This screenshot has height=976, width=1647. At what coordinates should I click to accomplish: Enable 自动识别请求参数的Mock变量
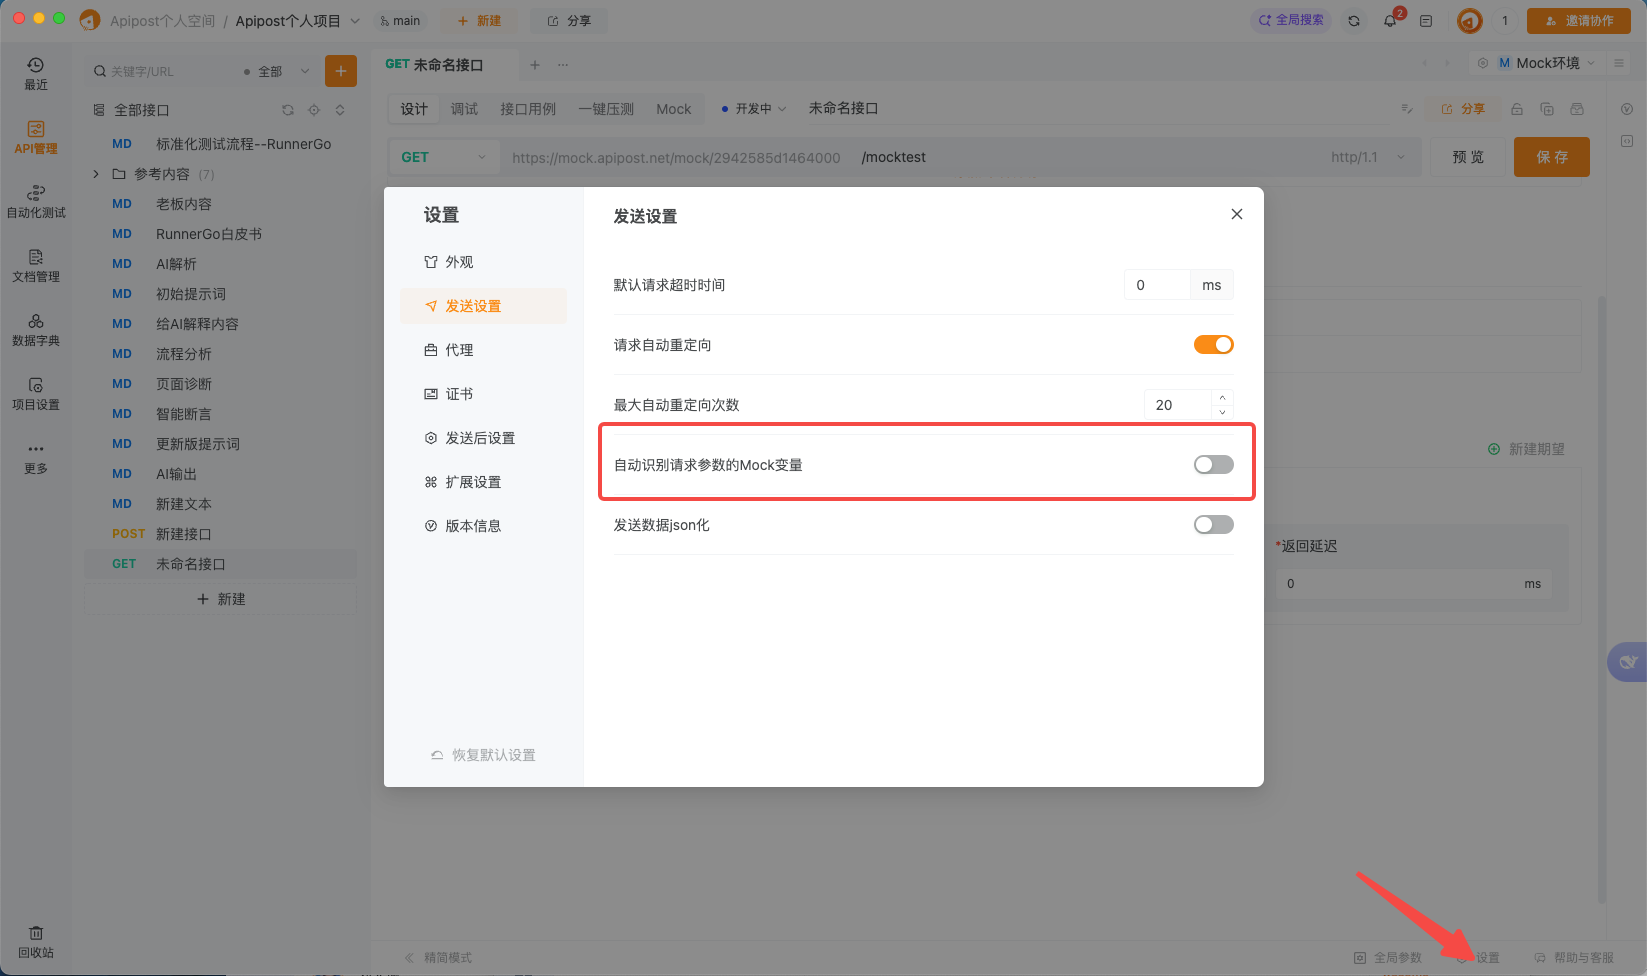click(1213, 463)
